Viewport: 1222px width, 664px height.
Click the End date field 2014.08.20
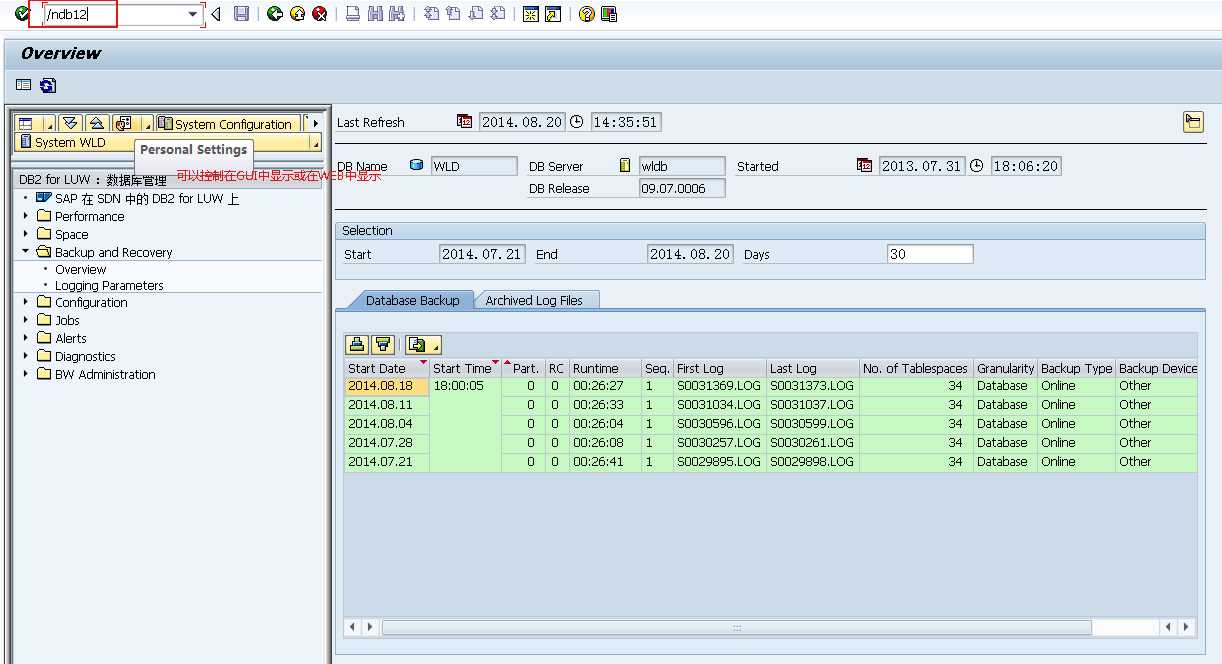coord(690,254)
